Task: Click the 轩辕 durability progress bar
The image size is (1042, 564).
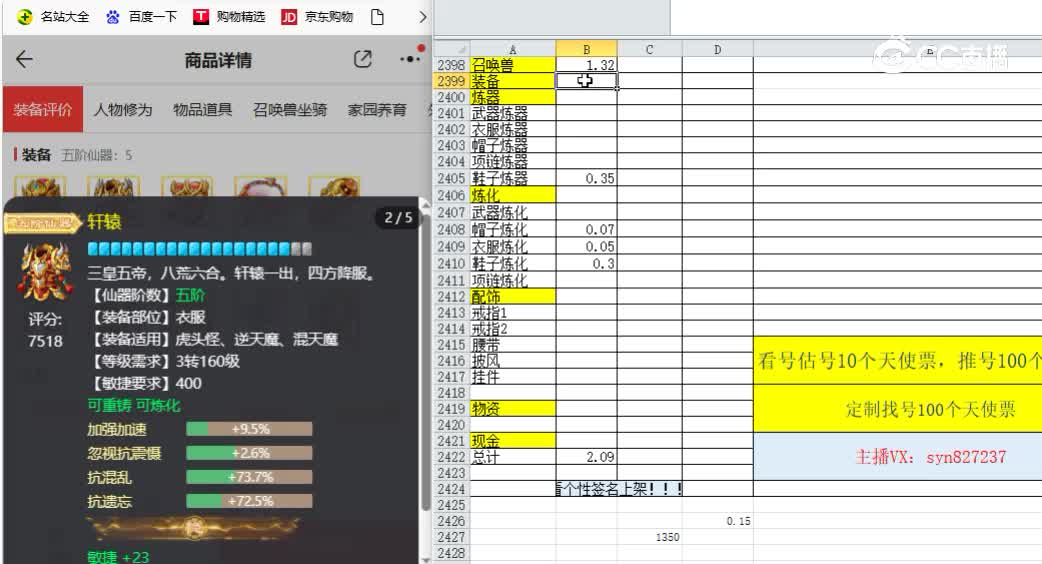Action: (199, 249)
